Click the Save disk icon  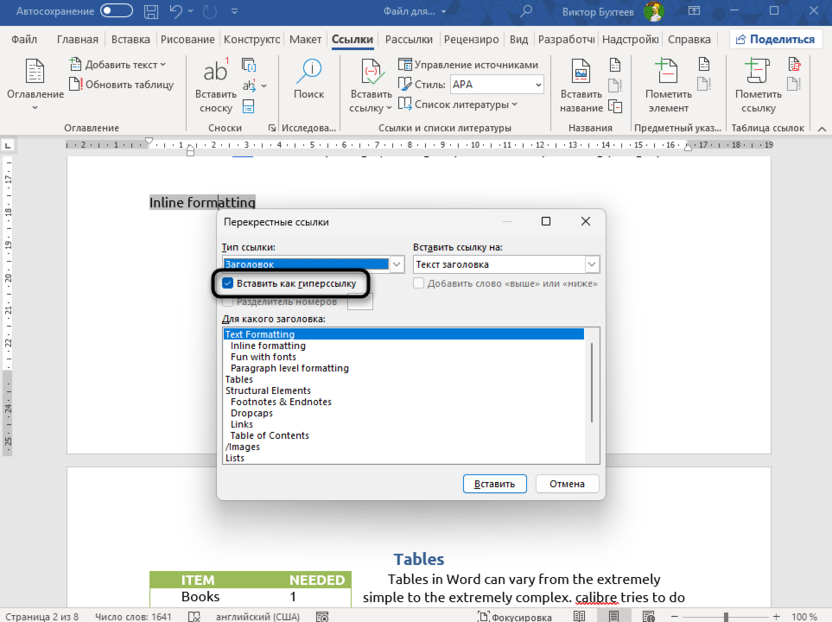[x=151, y=11]
